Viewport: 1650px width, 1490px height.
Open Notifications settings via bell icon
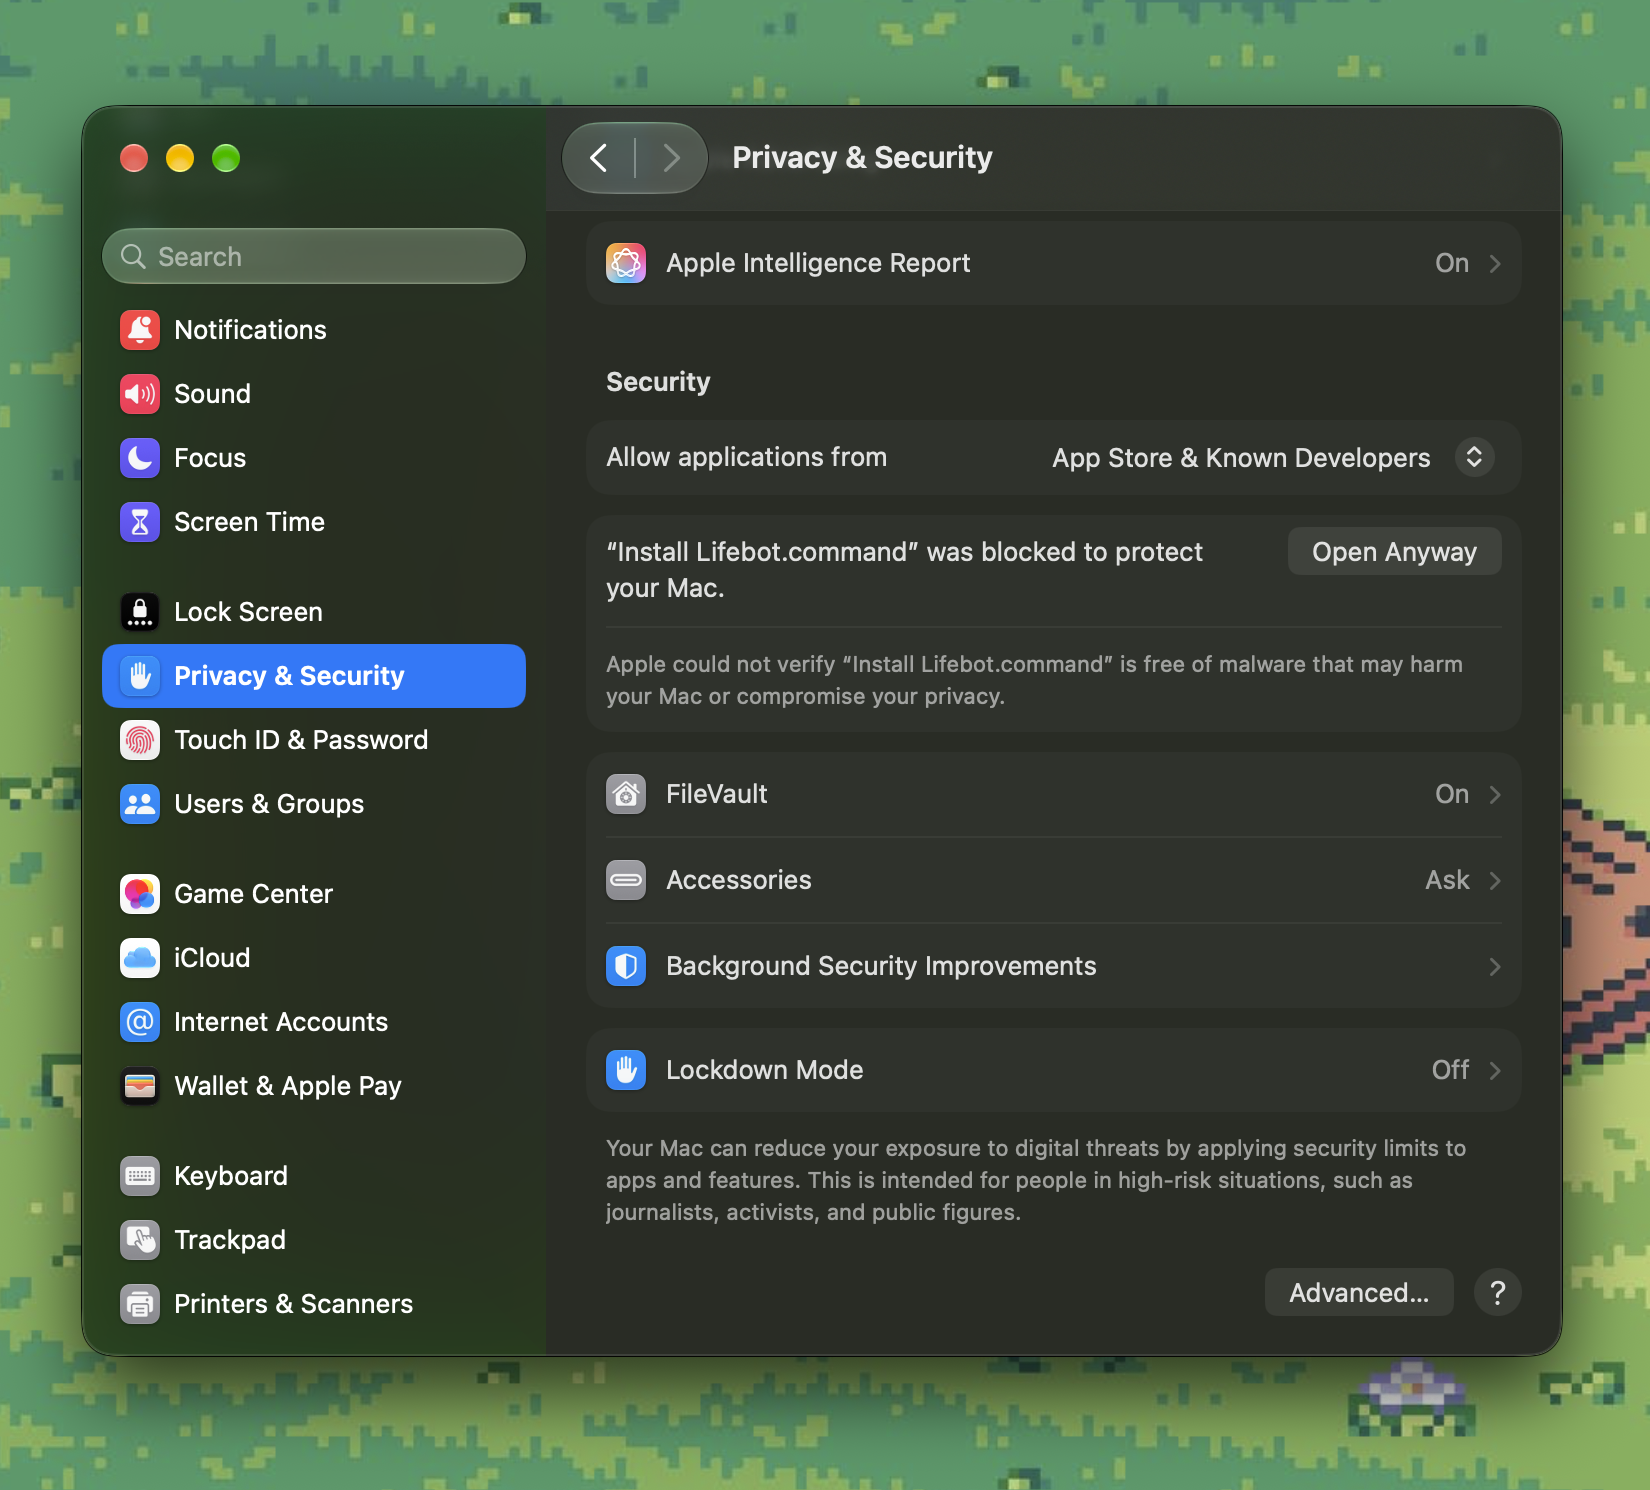(140, 330)
